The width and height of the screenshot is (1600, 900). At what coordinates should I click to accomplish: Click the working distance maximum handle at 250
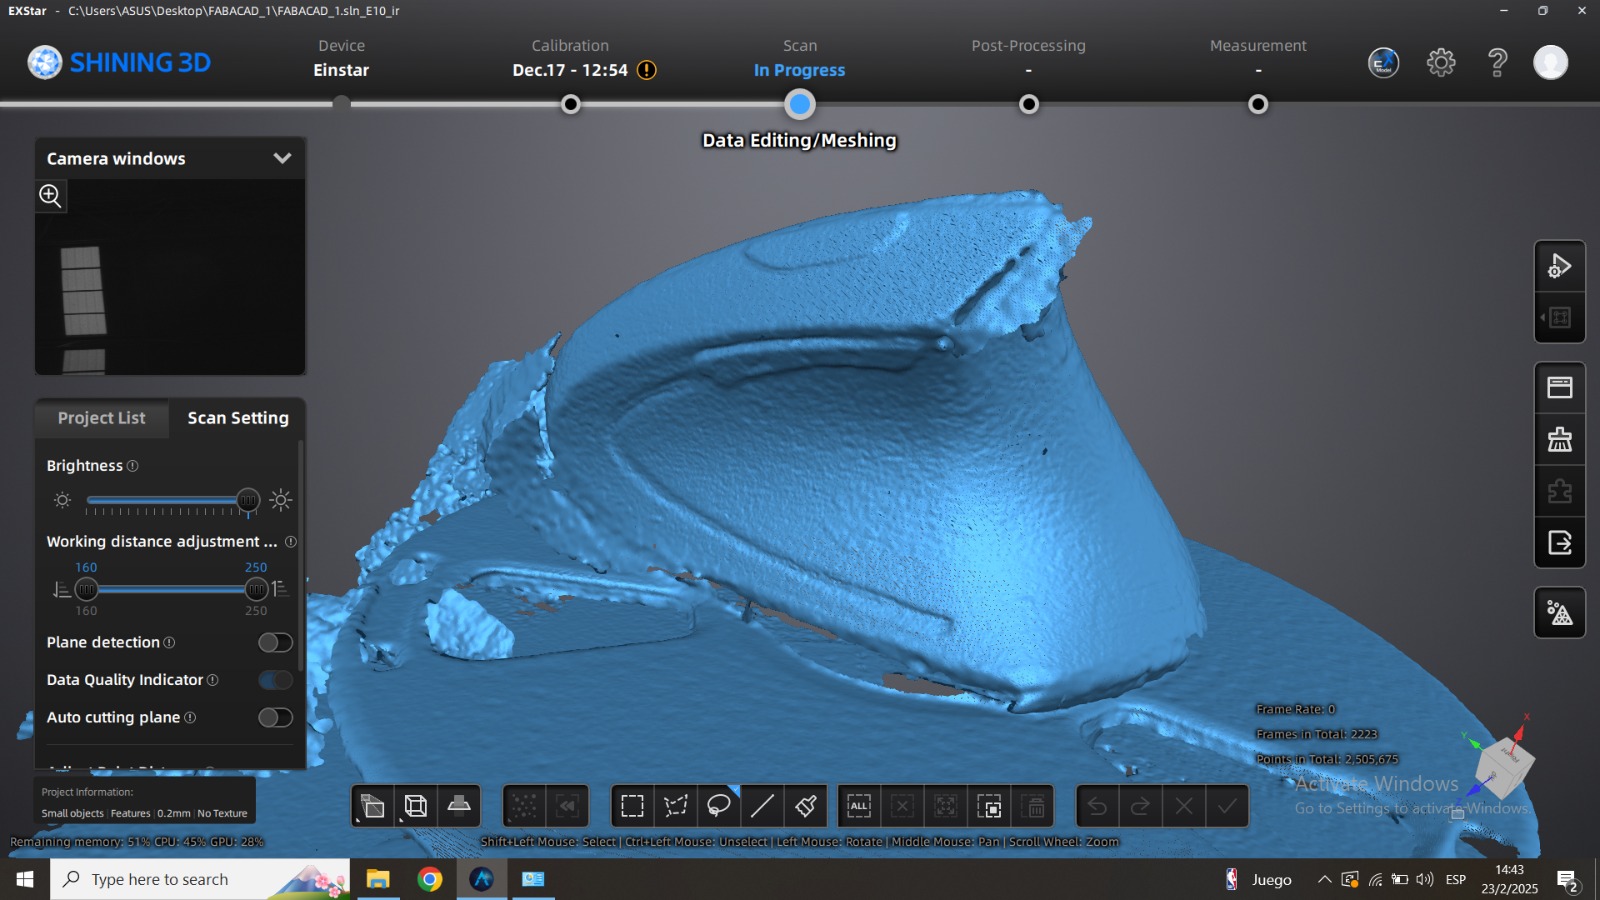[x=257, y=589]
